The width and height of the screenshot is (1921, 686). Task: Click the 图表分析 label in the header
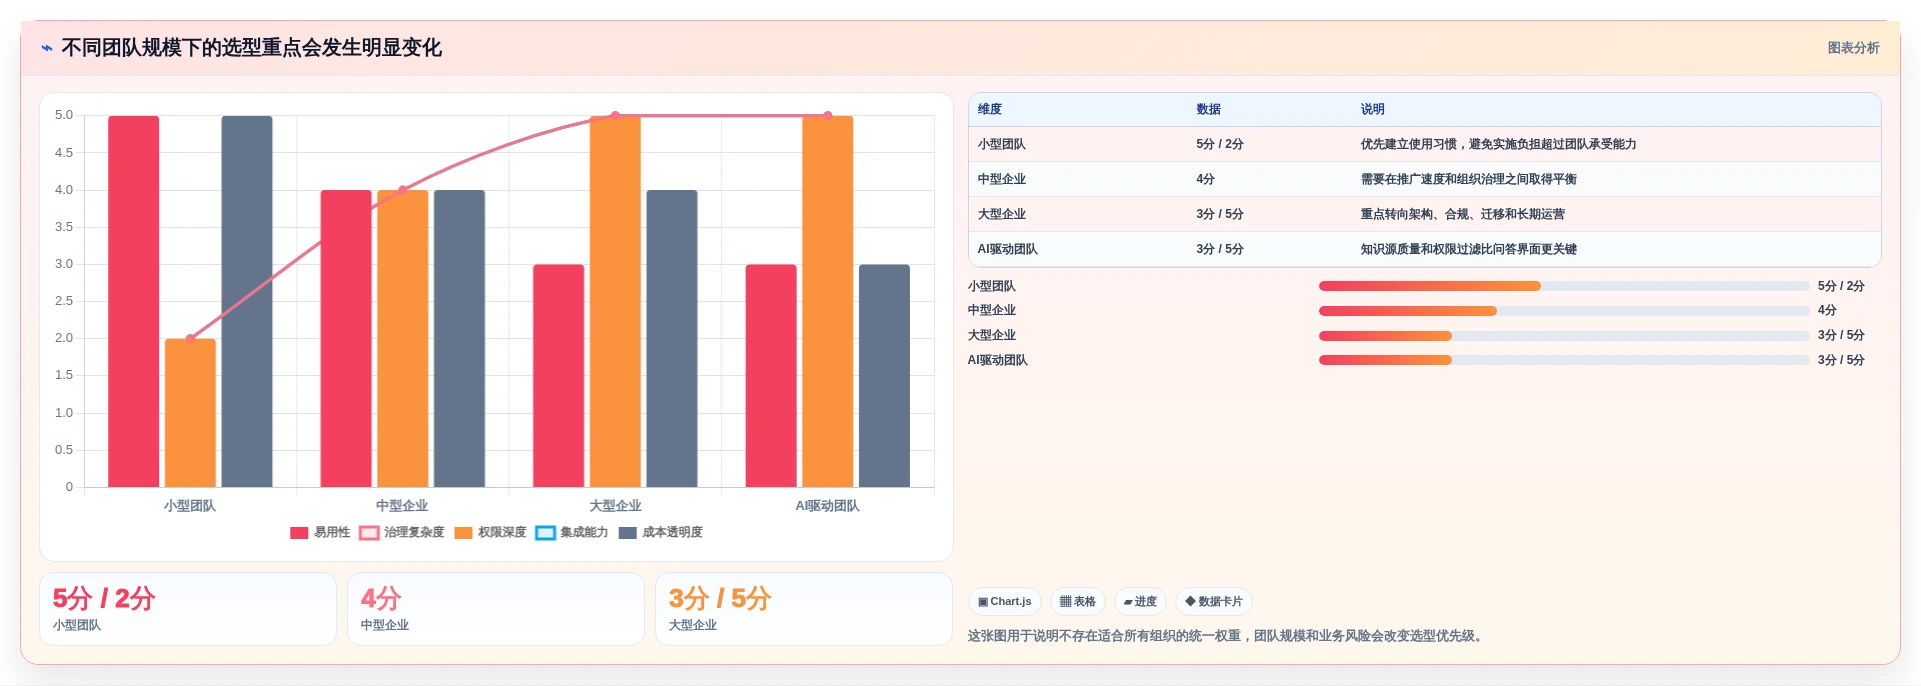tap(1853, 48)
